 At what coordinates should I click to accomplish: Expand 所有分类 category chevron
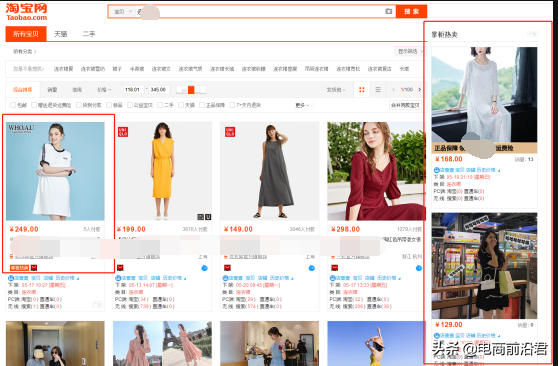(x=35, y=52)
